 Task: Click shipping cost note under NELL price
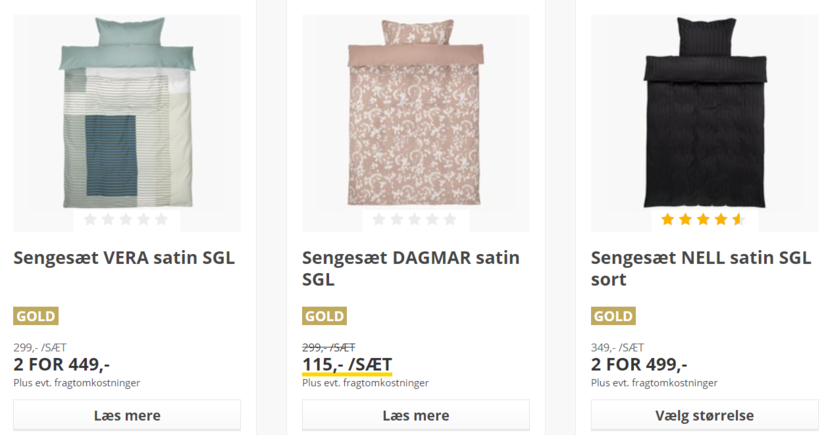pyautogui.click(x=654, y=383)
